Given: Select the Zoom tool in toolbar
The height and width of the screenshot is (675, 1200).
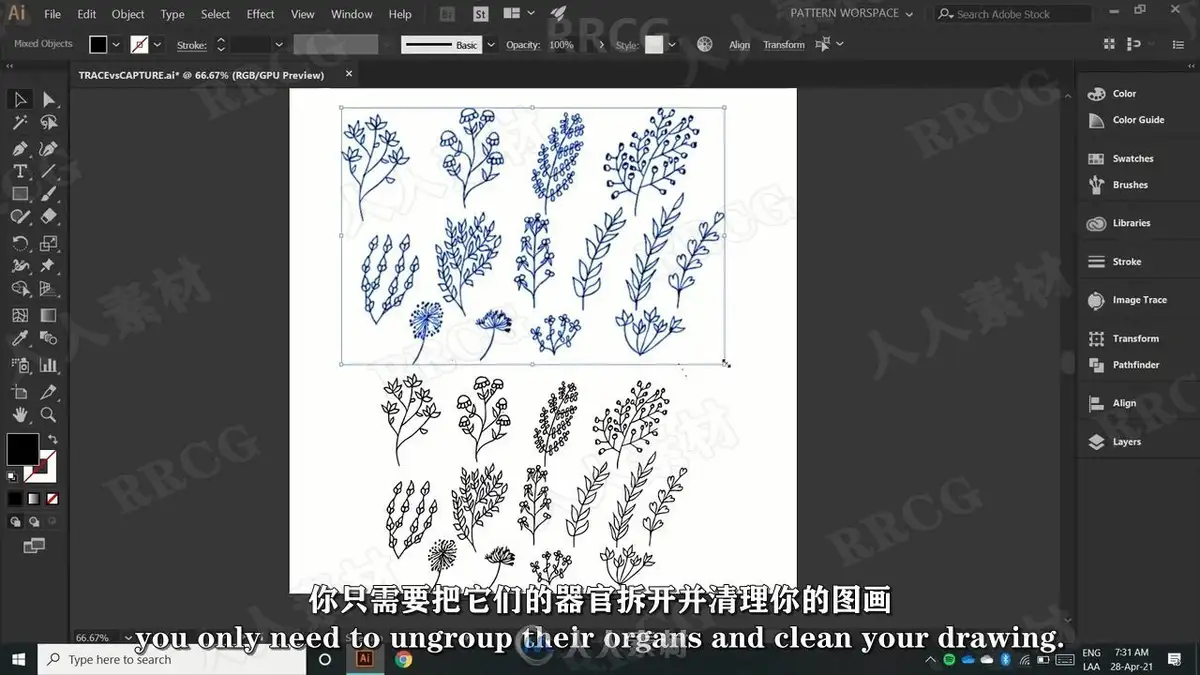Looking at the screenshot, I should tap(48, 414).
